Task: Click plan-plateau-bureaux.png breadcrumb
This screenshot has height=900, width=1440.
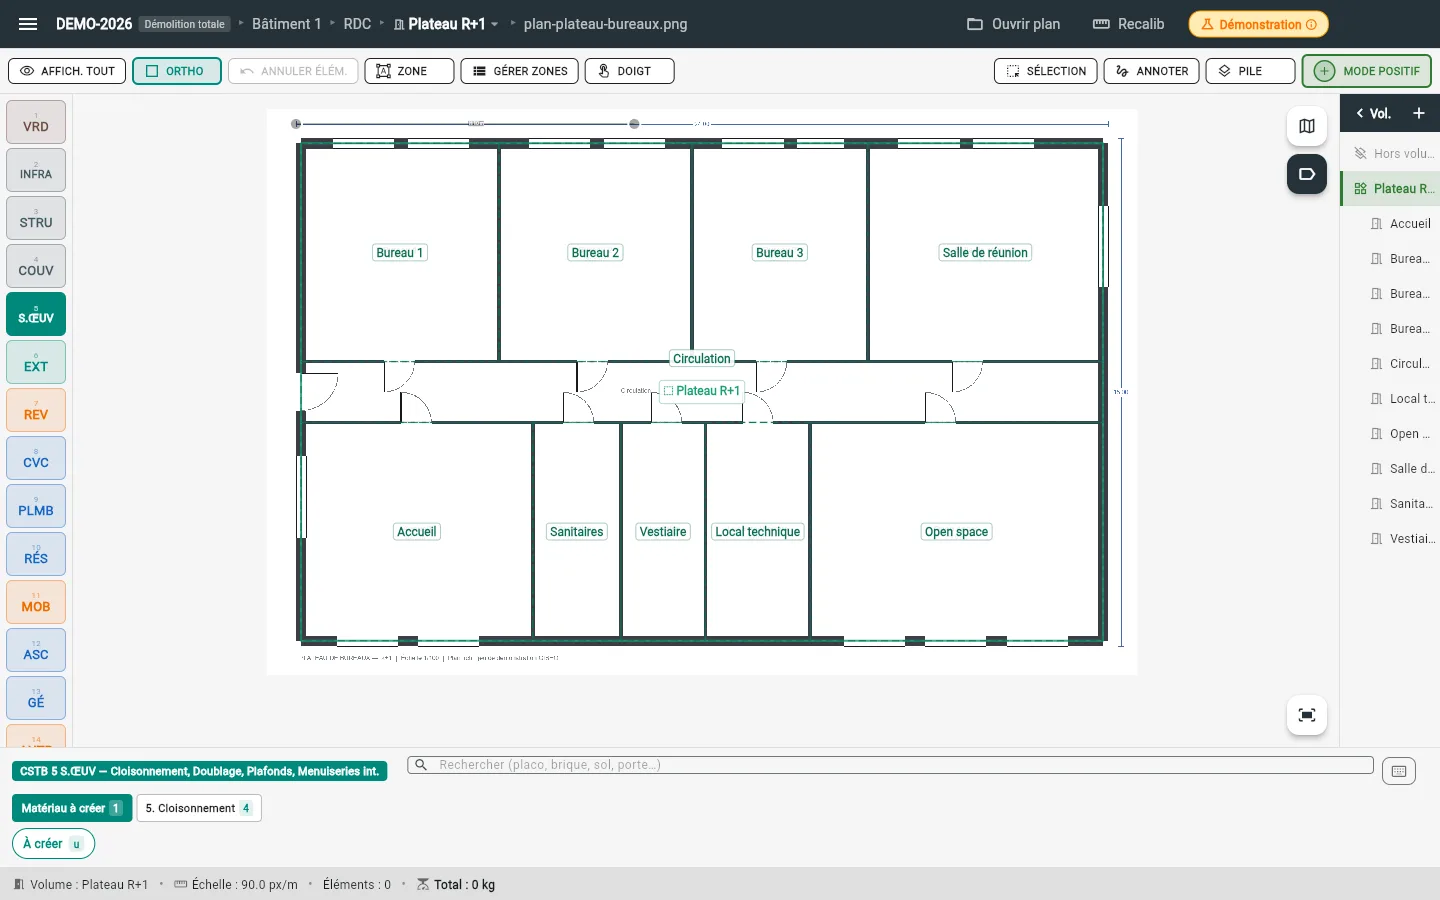Action: [x=605, y=24]
